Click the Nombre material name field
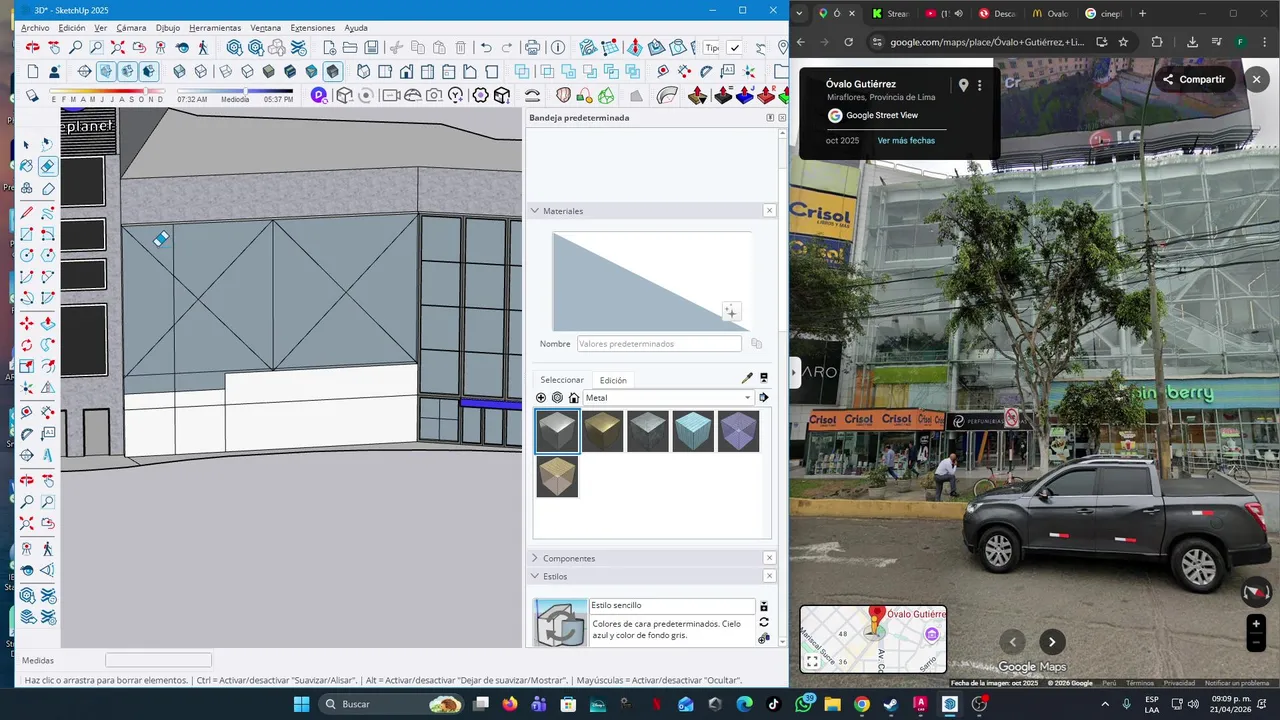The width and height of the screenshot is (1280, 720). point(659,344)
